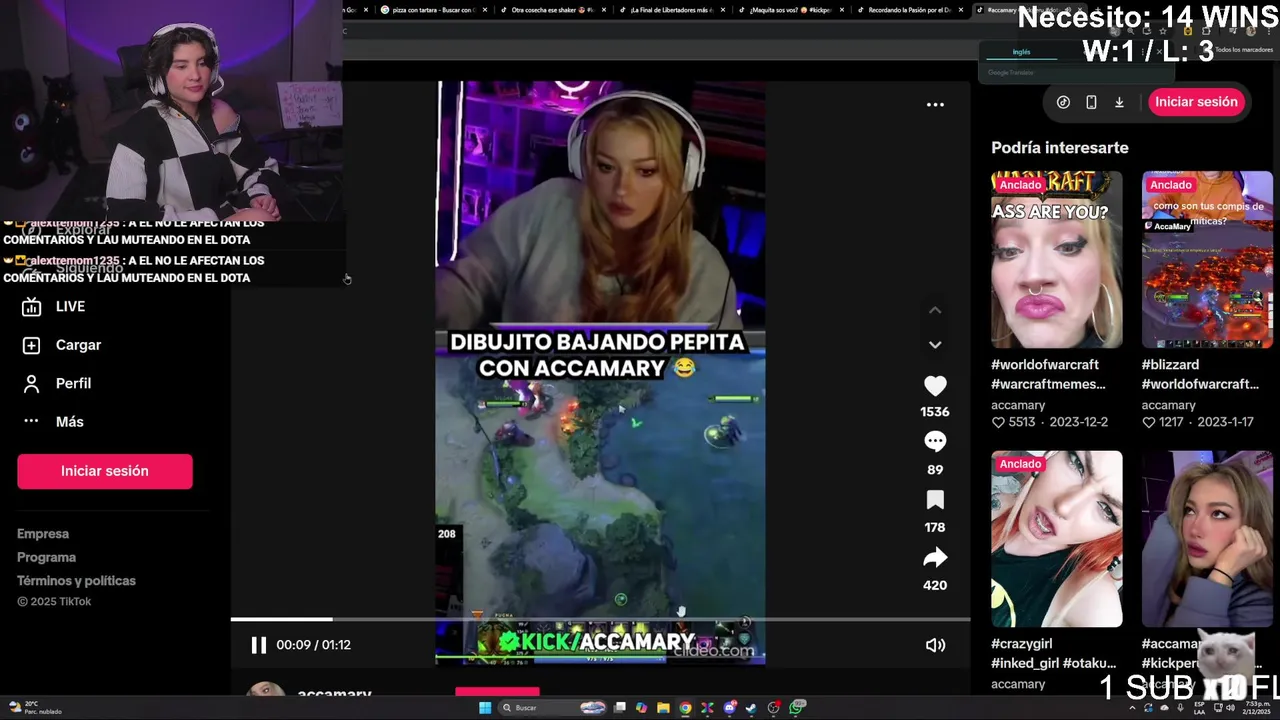Open the three-dots options above the video
The width and height of the screenshot is (1280, 720).
pyautogui.click(x=935, y=104)
